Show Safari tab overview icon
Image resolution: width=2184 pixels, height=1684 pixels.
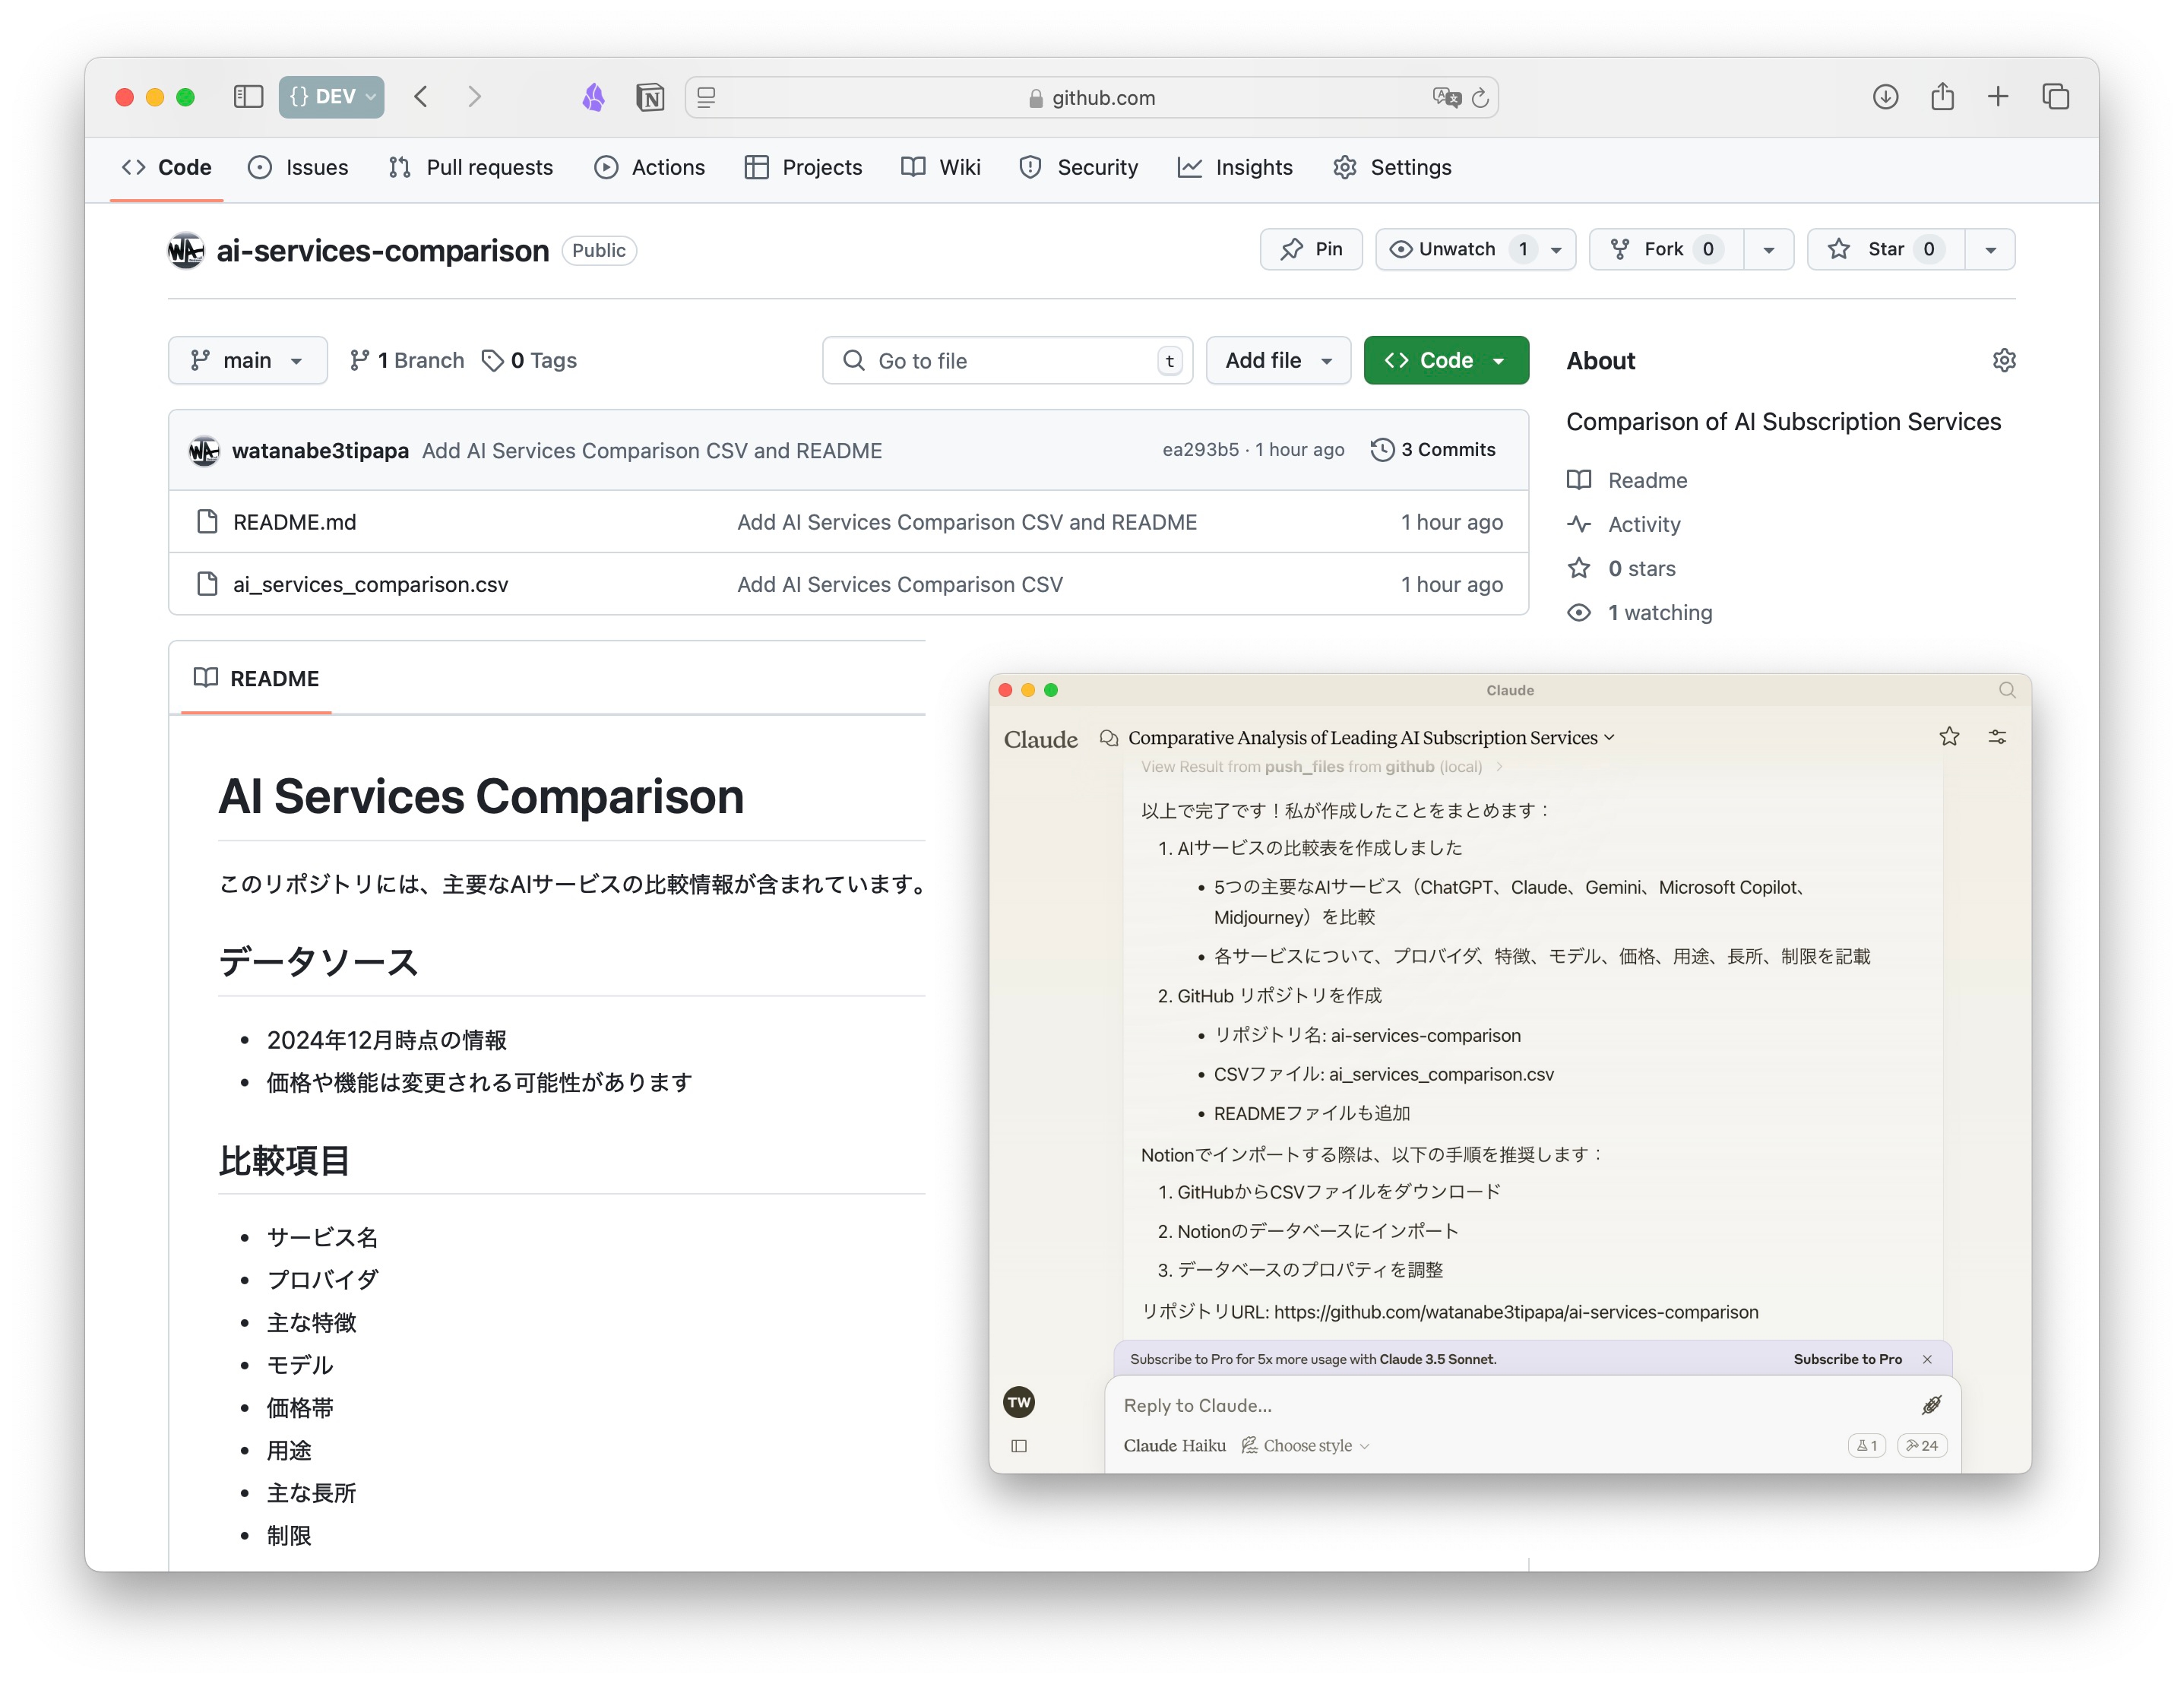point(2055,97)
